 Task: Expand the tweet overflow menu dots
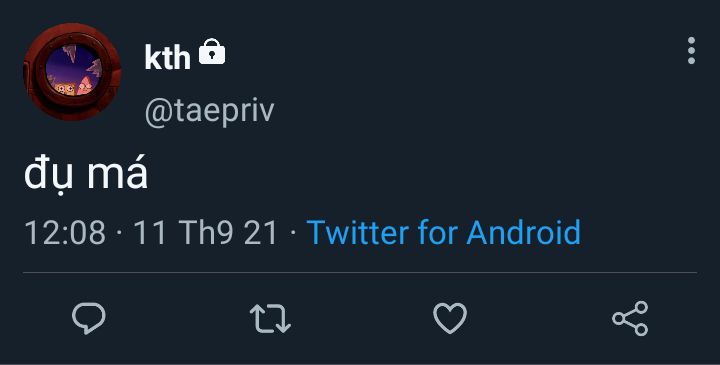pos(691,51)
